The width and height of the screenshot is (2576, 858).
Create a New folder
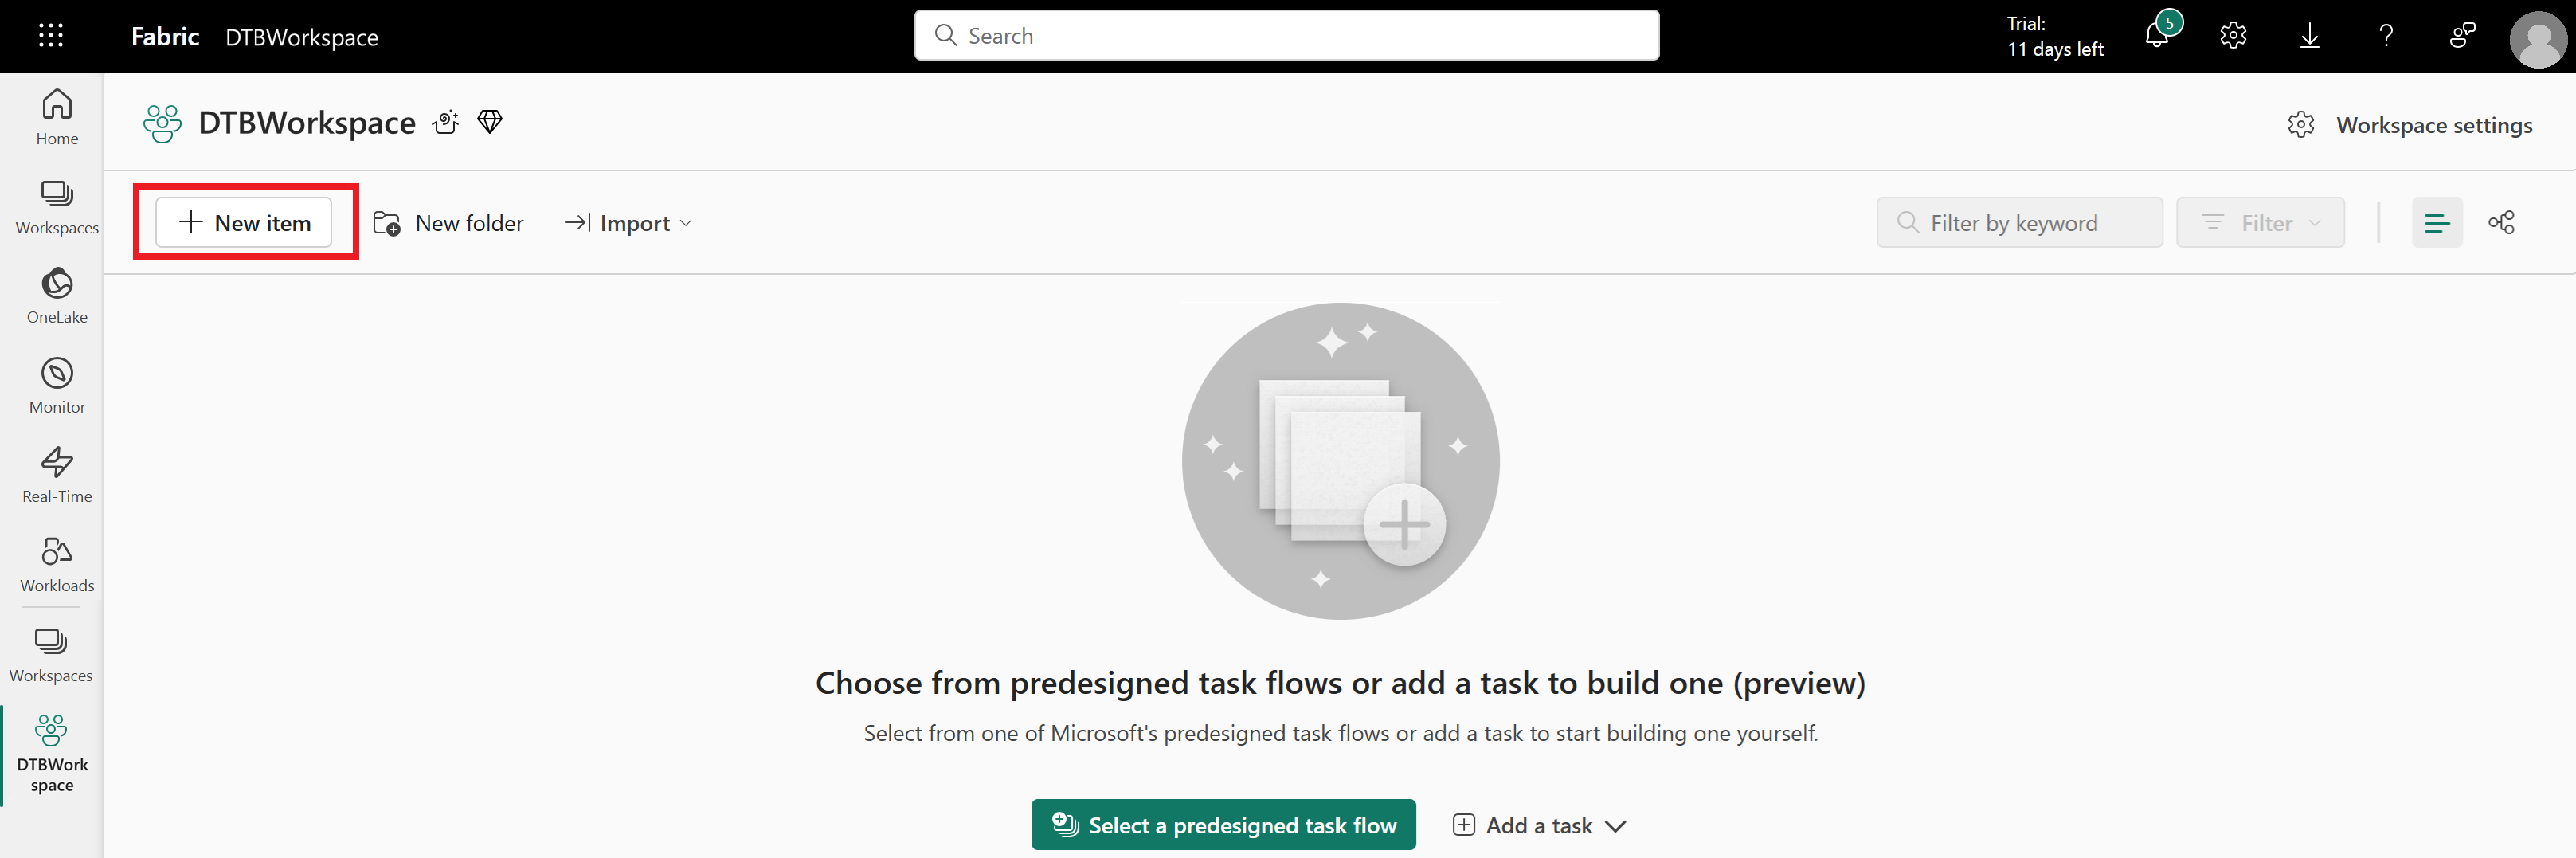tap(448, 223)
